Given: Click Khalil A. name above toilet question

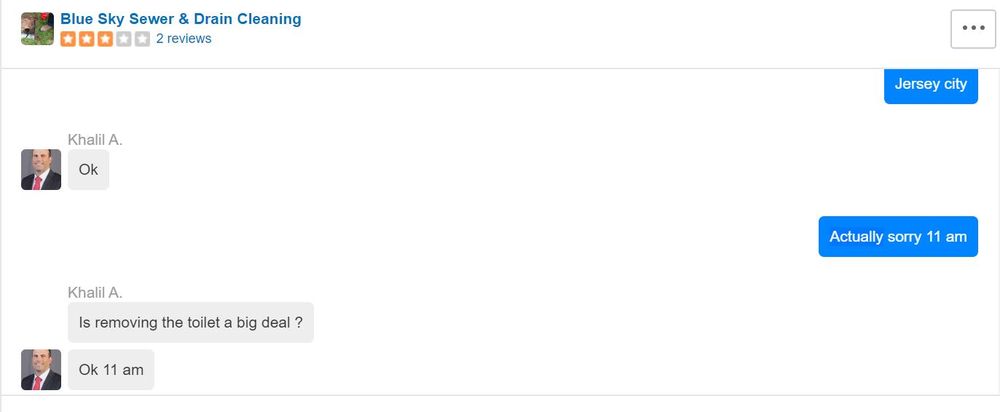Looking at the screenshot, I should click(95, 292).
